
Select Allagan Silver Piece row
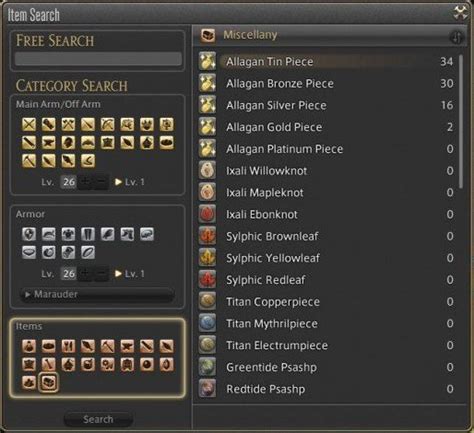327,105
